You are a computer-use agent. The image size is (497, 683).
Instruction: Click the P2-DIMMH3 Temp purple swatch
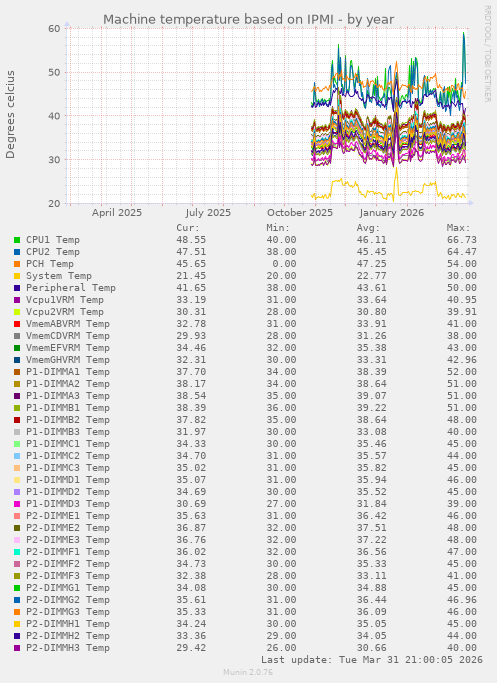click(17, 648)
